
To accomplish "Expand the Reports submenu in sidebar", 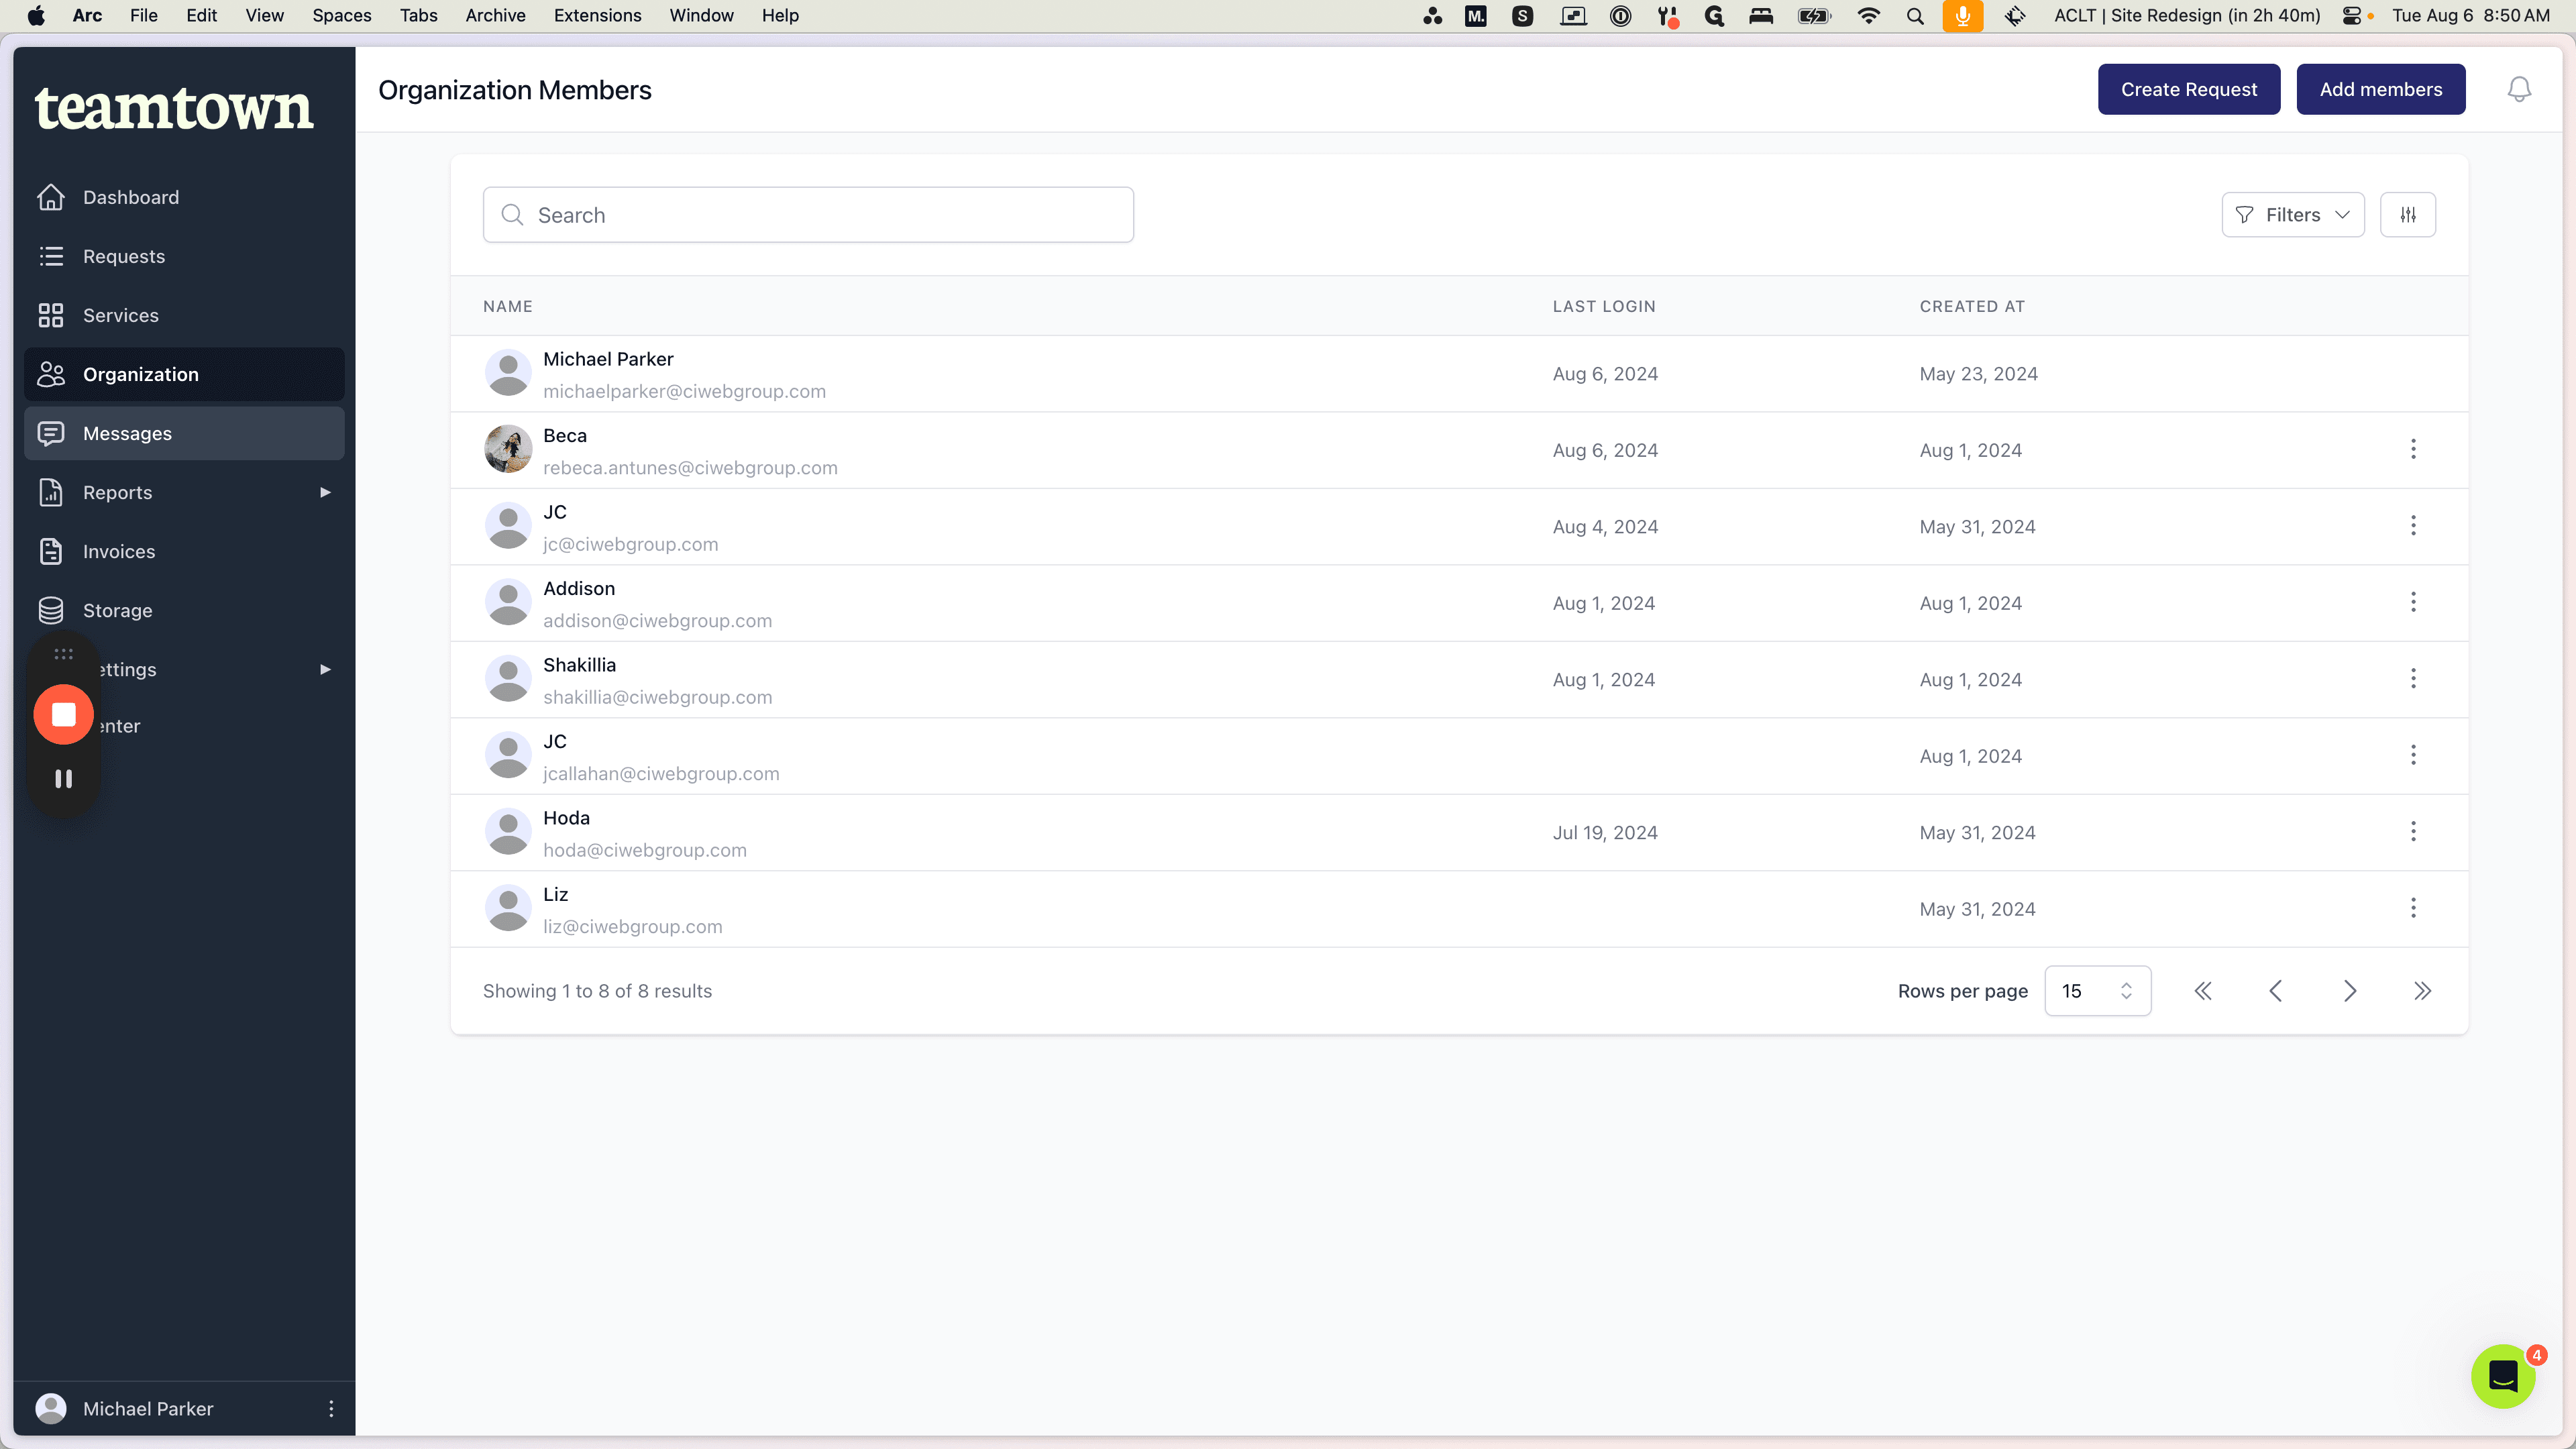I will 325,492.
